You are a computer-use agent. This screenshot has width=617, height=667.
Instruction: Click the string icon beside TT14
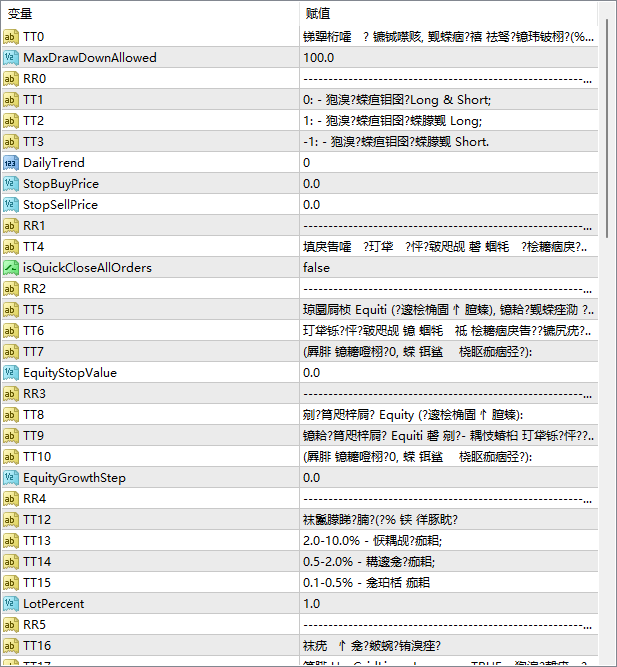point(11,562)
